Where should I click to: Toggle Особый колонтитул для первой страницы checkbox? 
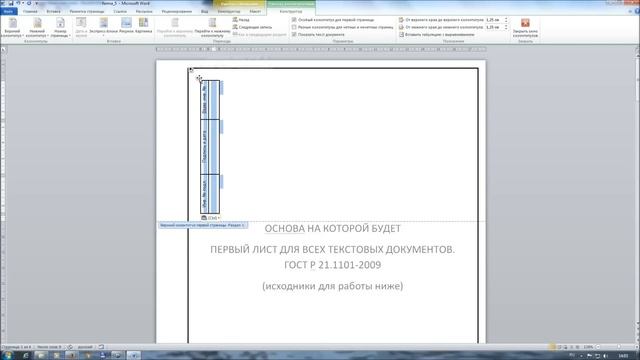294,20
